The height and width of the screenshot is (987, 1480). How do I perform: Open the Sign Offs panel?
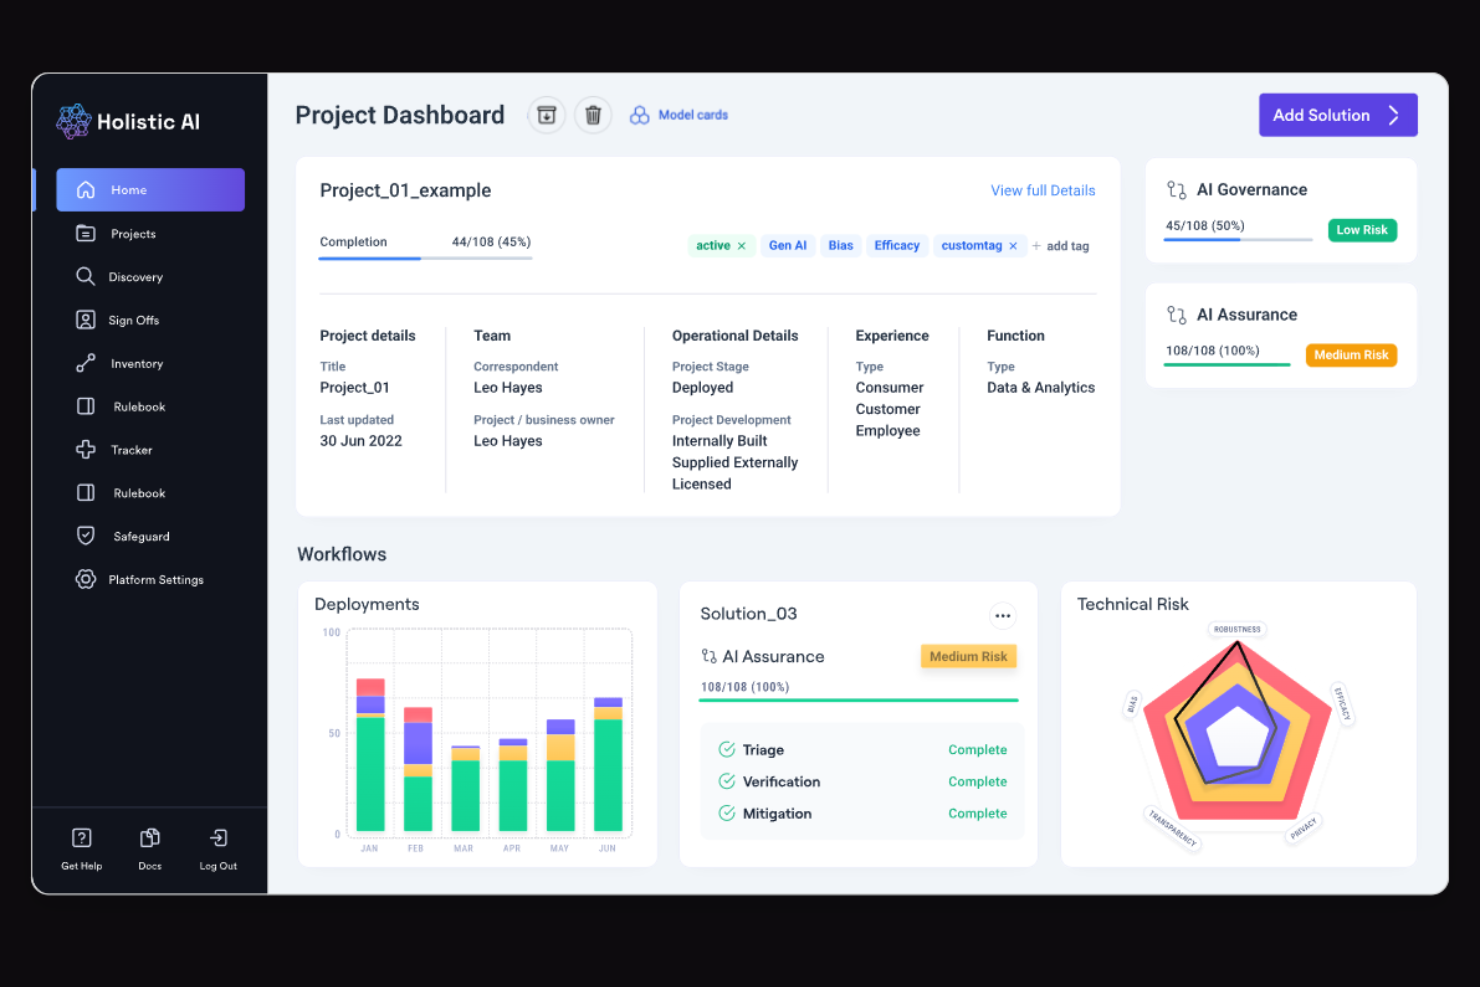pyautogui.click(x=134, y=319)
